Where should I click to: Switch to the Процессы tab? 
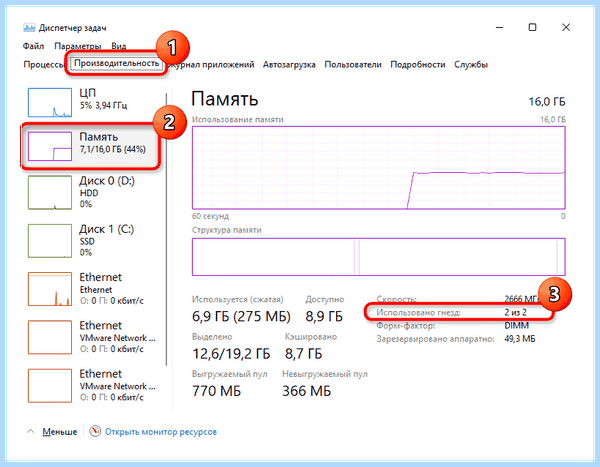pos(43,65)
